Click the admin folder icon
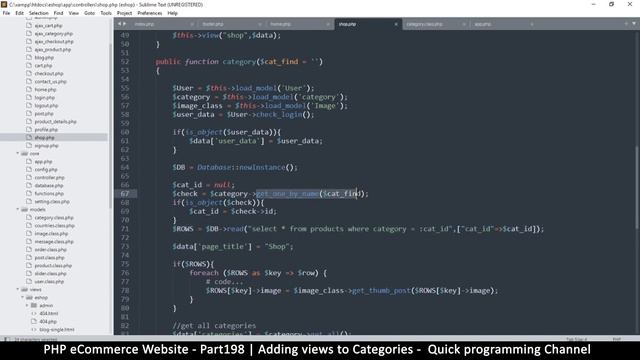 pyautogui.click(x=34, y=305)
